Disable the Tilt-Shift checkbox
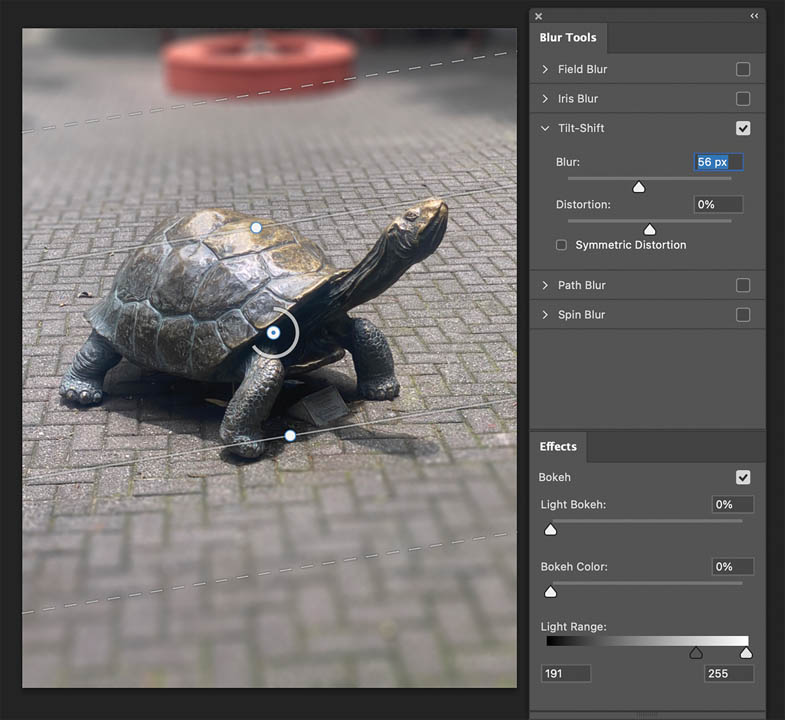The width and height of the screenshot is (785, 720). point(742,128)
